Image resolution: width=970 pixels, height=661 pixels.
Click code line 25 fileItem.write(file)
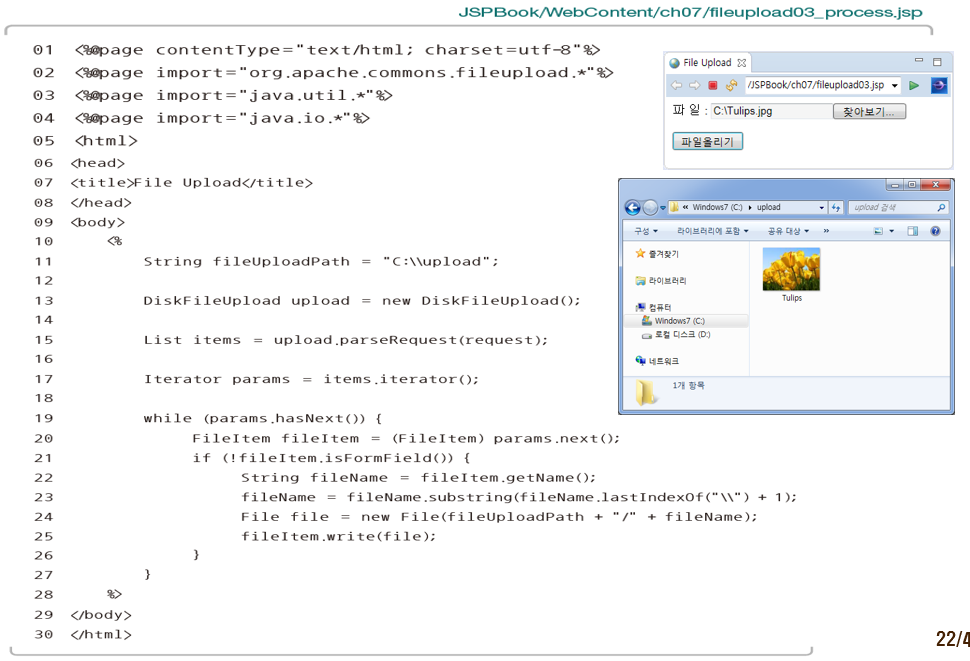pyautogui.click(x=339, y=536)
